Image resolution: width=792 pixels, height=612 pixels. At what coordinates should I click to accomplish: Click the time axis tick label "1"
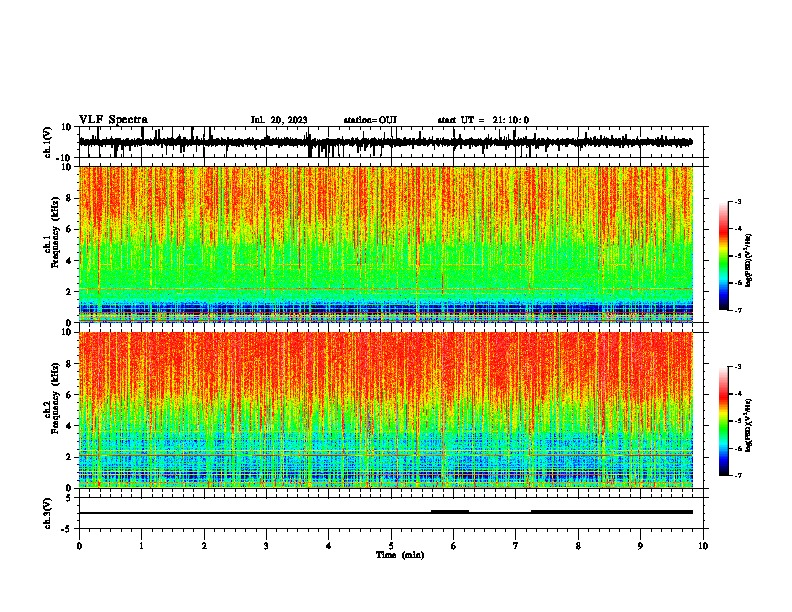point(141,546)
